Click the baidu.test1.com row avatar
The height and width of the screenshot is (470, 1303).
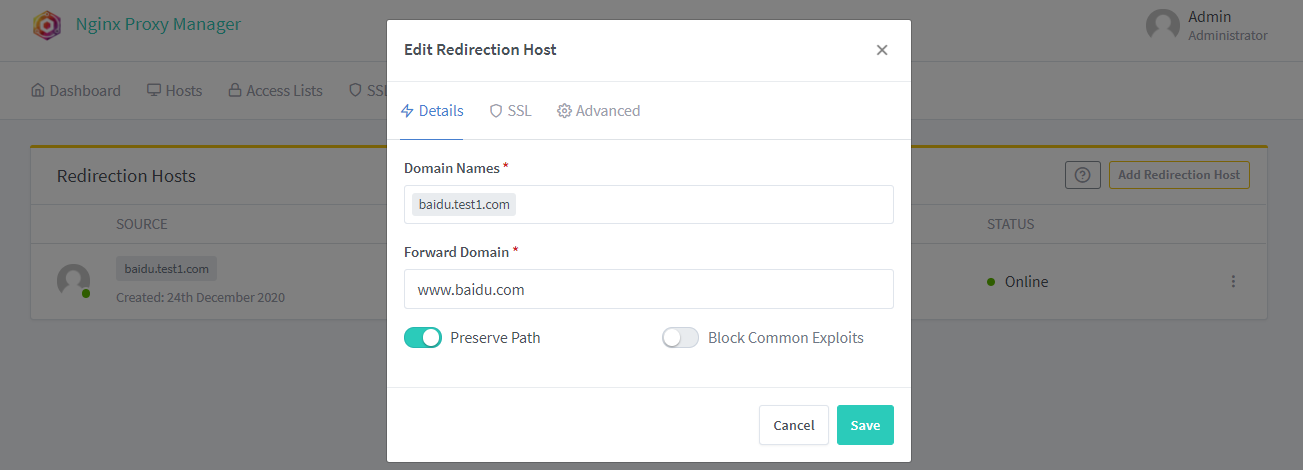pos(73,281)
